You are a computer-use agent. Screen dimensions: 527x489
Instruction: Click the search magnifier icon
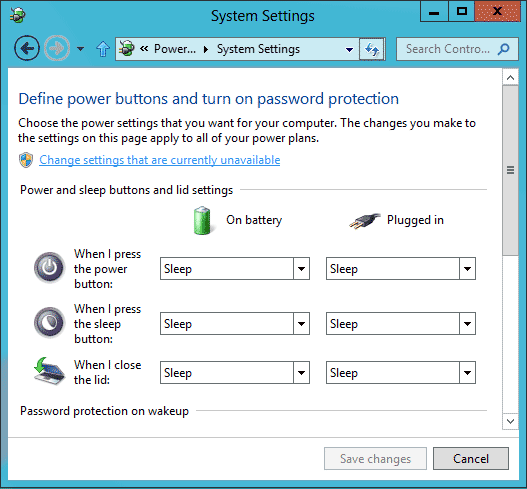[503, 49]
